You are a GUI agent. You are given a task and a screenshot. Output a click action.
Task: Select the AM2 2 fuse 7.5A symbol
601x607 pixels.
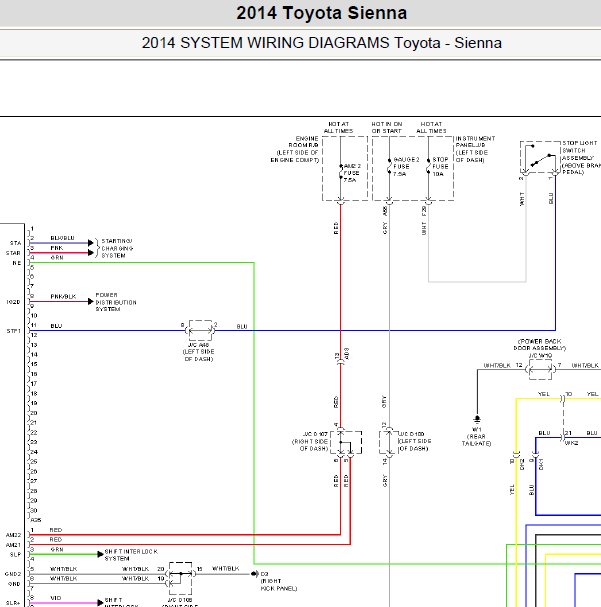point(341,173)
